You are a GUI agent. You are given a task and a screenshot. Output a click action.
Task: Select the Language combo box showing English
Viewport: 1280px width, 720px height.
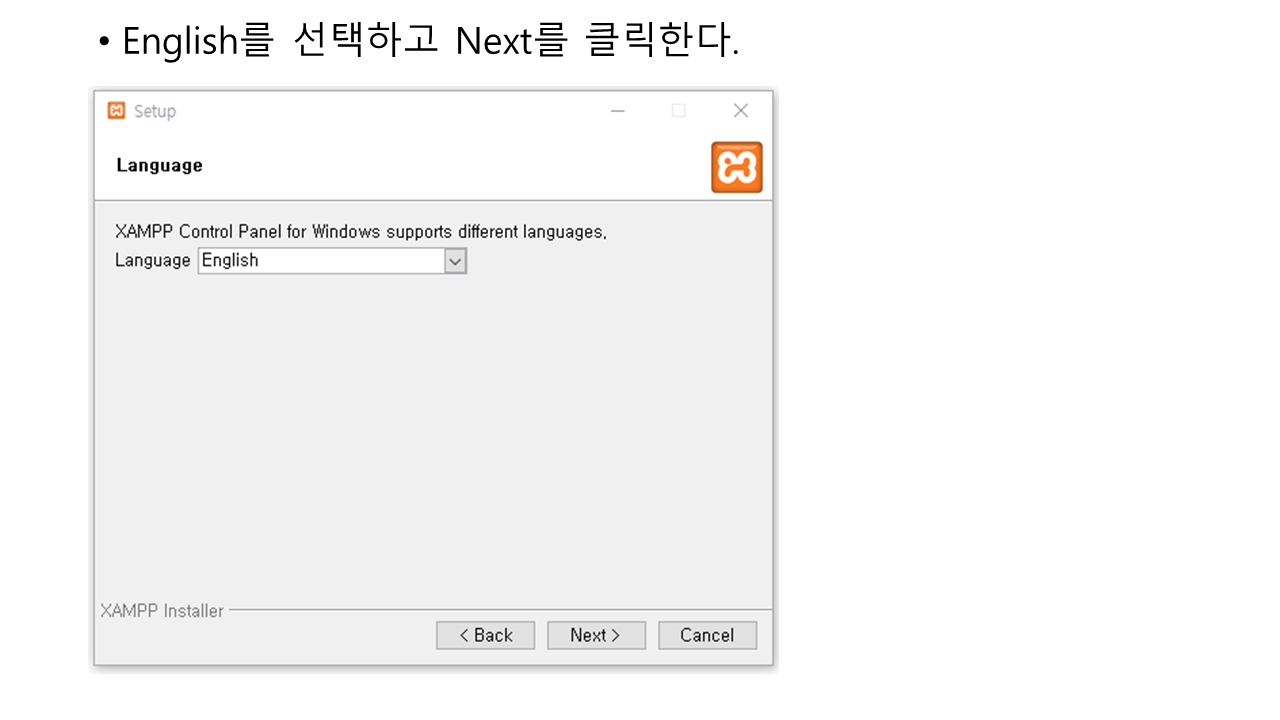click(x=332, y=261)
